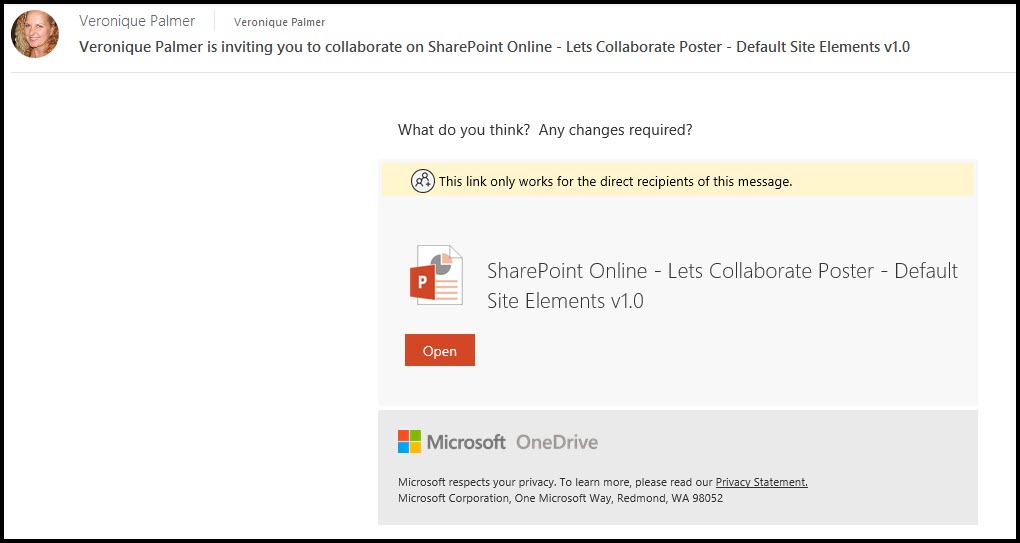Click the smaller Veronique Palmer name label
Image resolution: width=1020 pixels, height=543 pixels.
[279, 22]
